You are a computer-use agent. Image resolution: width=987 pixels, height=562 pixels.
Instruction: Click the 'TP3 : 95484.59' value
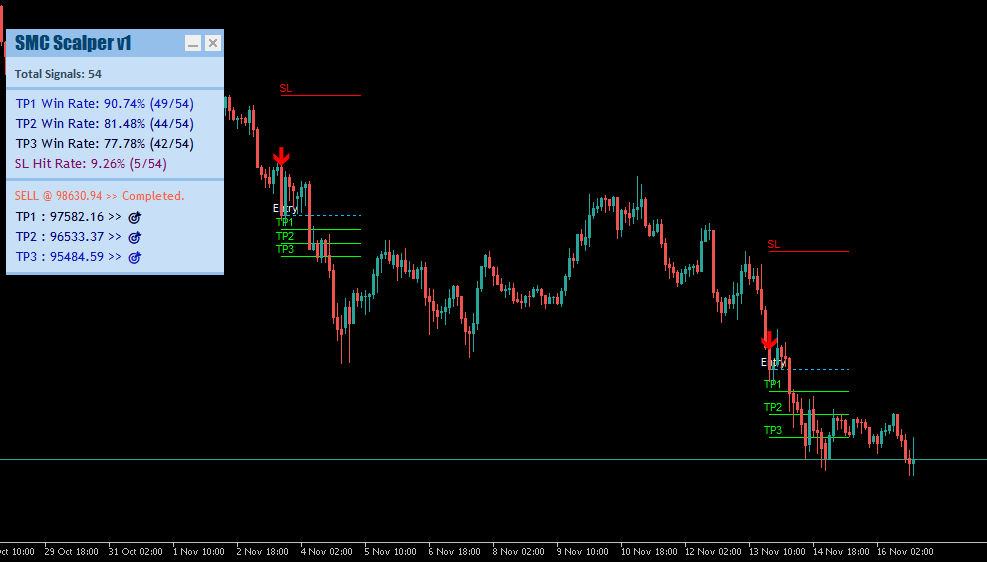(x=60, y=257)
